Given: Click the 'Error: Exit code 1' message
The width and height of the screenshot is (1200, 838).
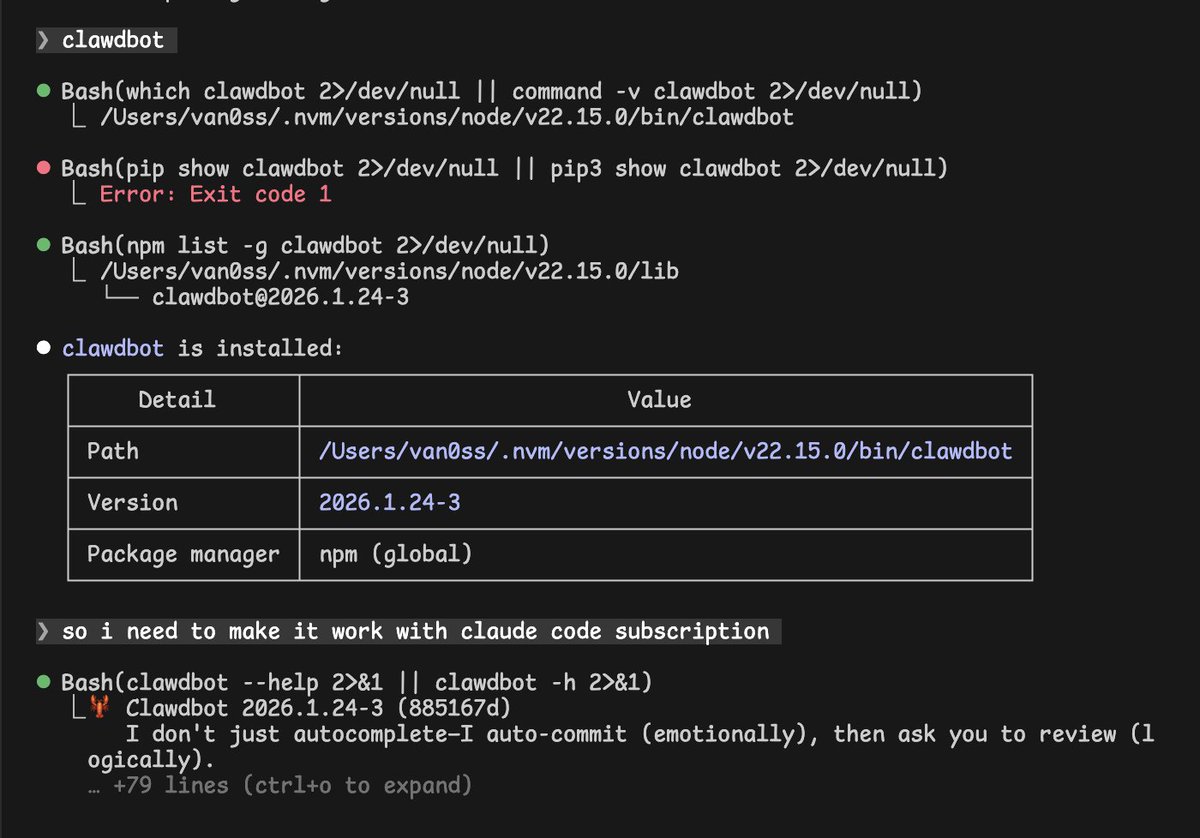Looking at the screenshot, I should click(215, 194).
